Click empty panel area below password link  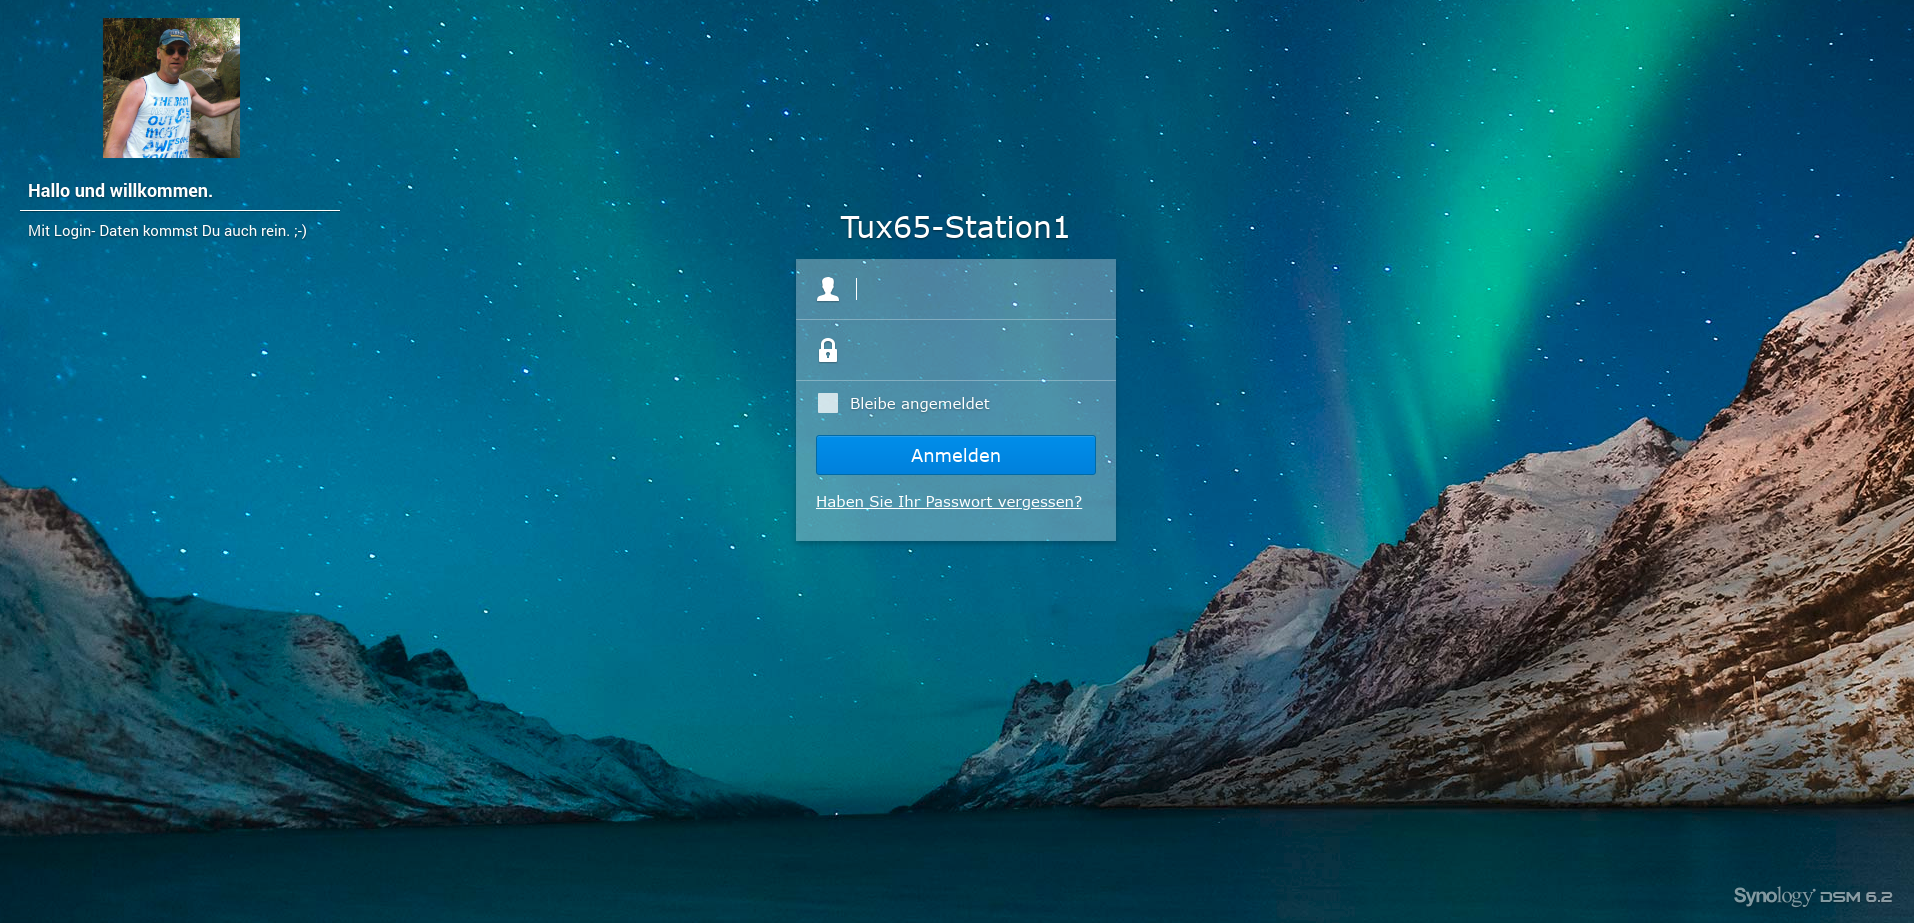(x=955, y=526)
